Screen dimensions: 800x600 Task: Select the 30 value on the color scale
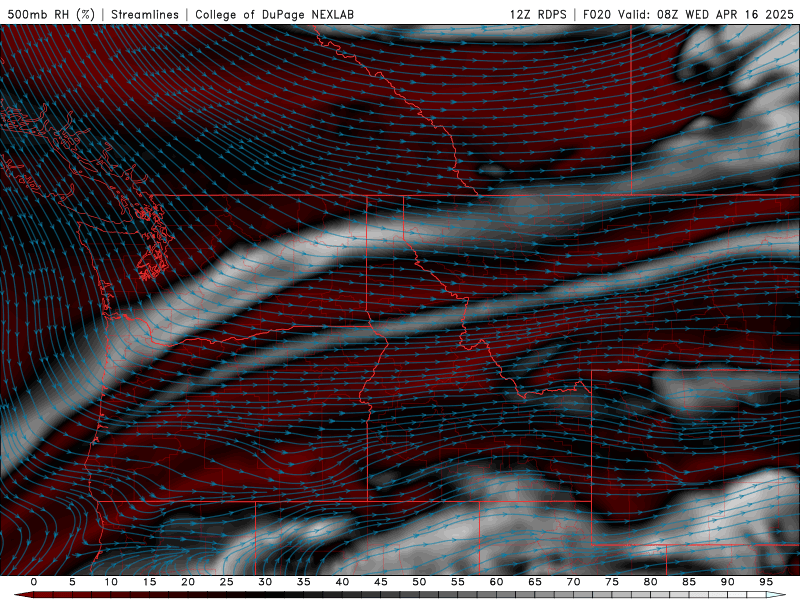click(x=265, y=582)
